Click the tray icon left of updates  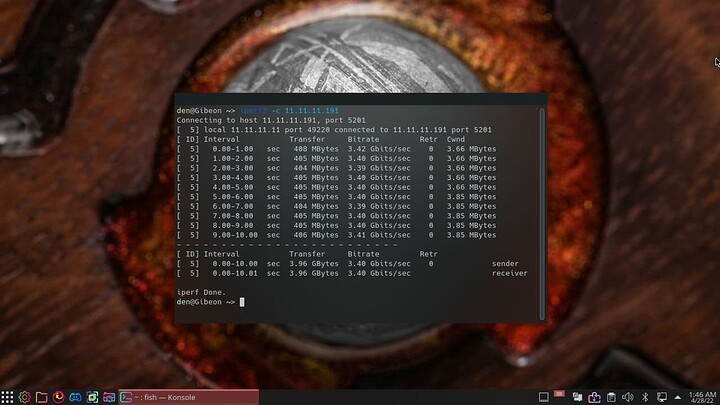(x=577, y=397)
